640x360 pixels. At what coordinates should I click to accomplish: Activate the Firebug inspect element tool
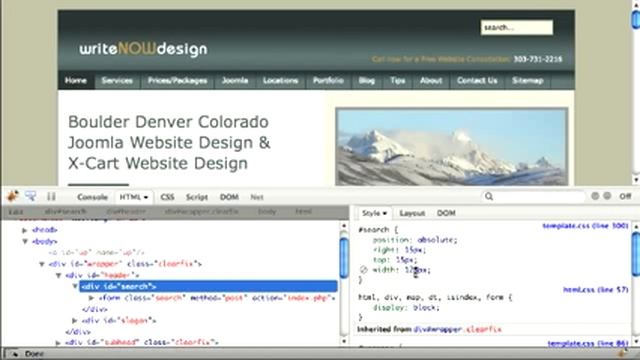(31, 196)
